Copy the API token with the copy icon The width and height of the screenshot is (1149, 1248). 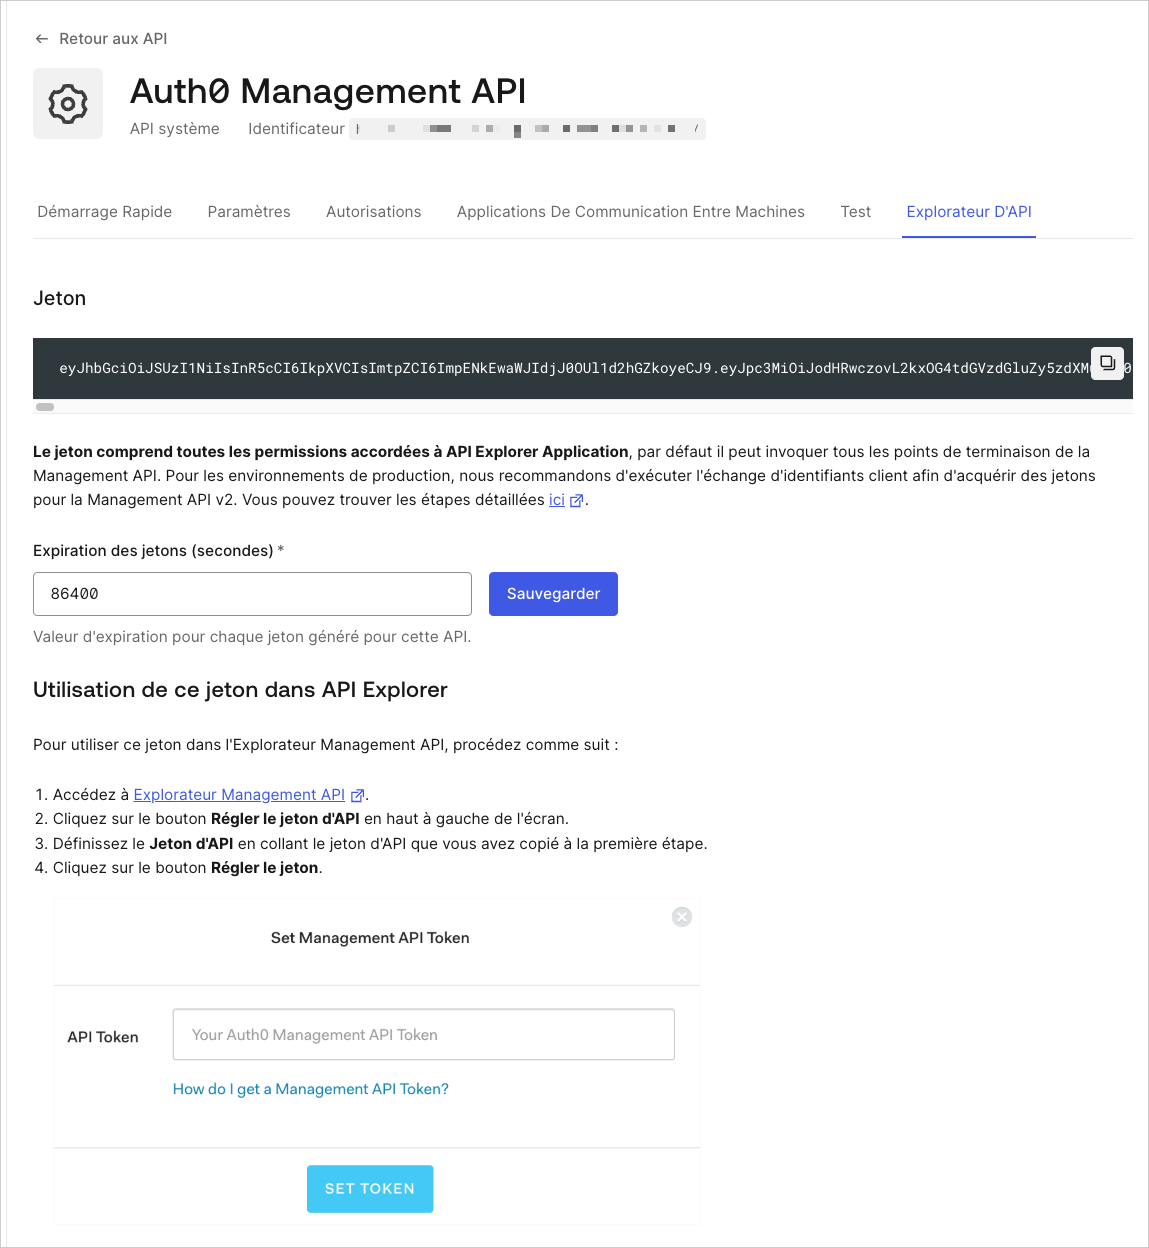[1107, 363]
